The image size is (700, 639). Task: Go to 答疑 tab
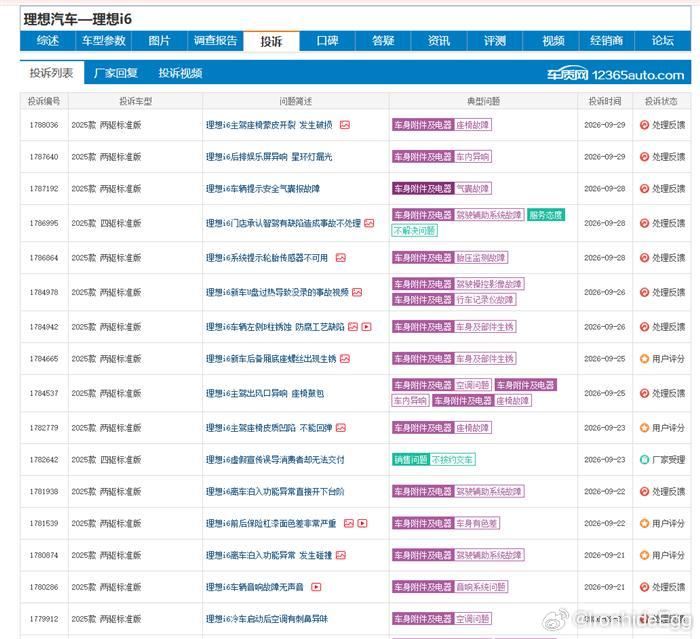pos(383,41)
